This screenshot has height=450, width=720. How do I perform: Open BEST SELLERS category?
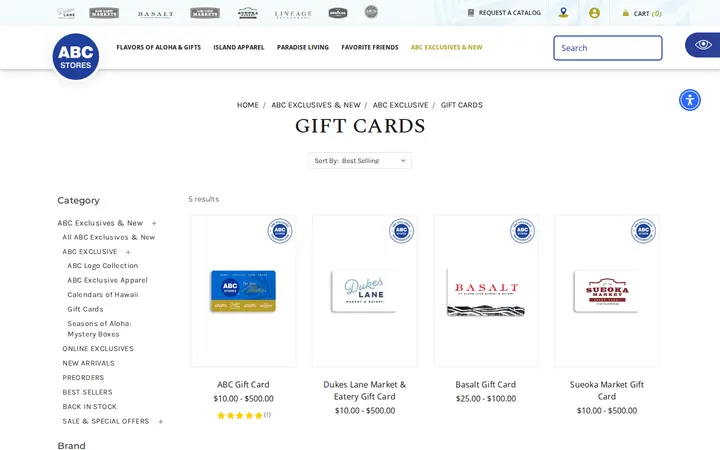pos(87,393)
